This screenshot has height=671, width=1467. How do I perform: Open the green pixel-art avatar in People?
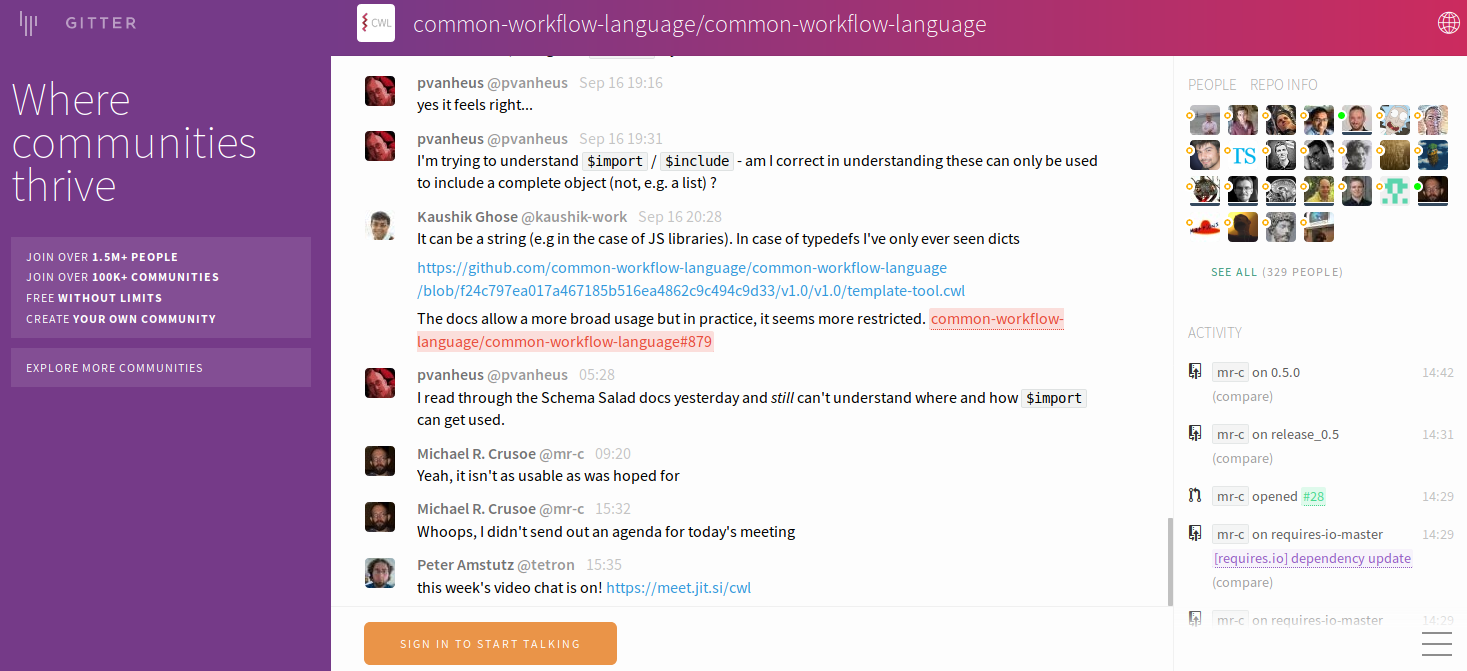click(x=1395, y=191)
